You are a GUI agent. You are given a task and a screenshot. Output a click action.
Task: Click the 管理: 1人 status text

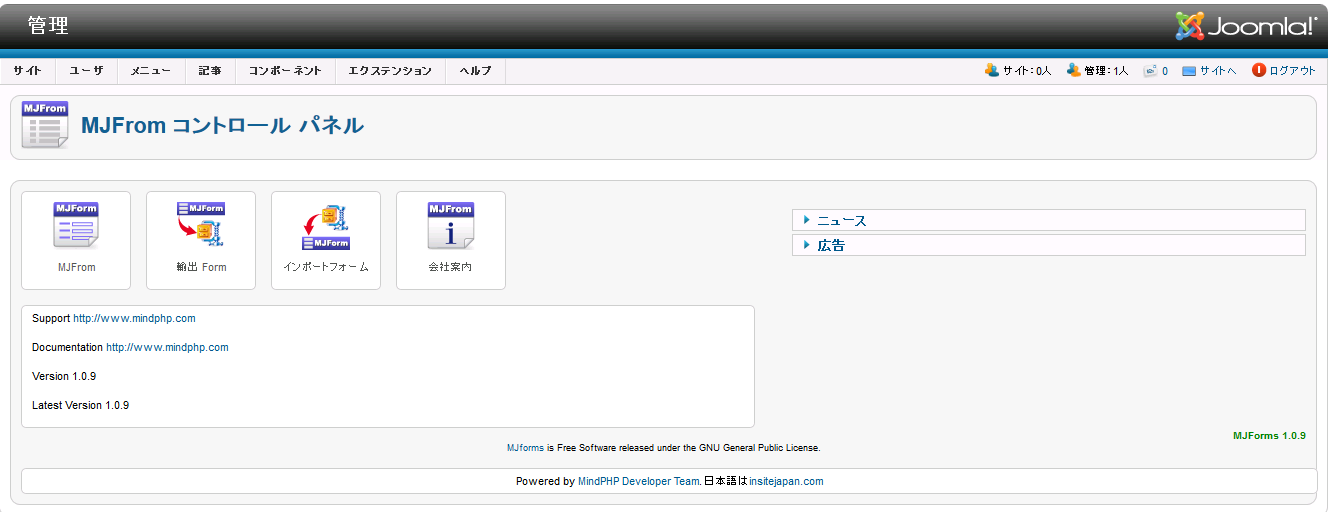(x=1106, y=71)
